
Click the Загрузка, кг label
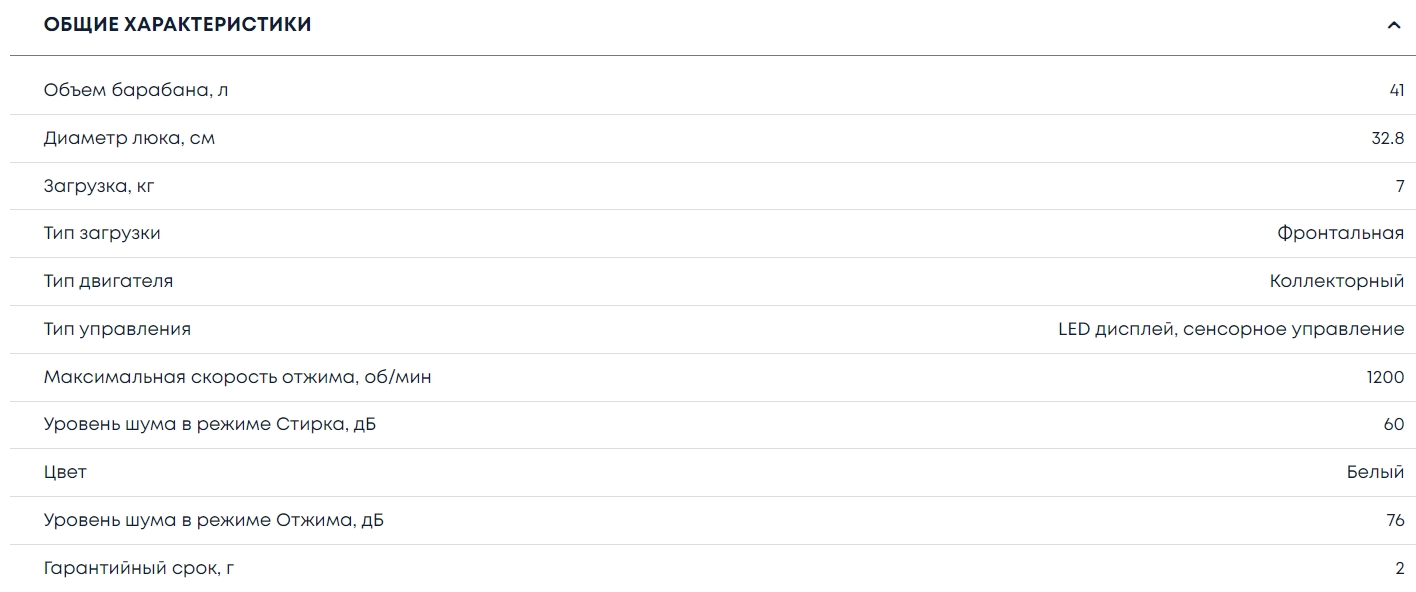coord(99,186)
